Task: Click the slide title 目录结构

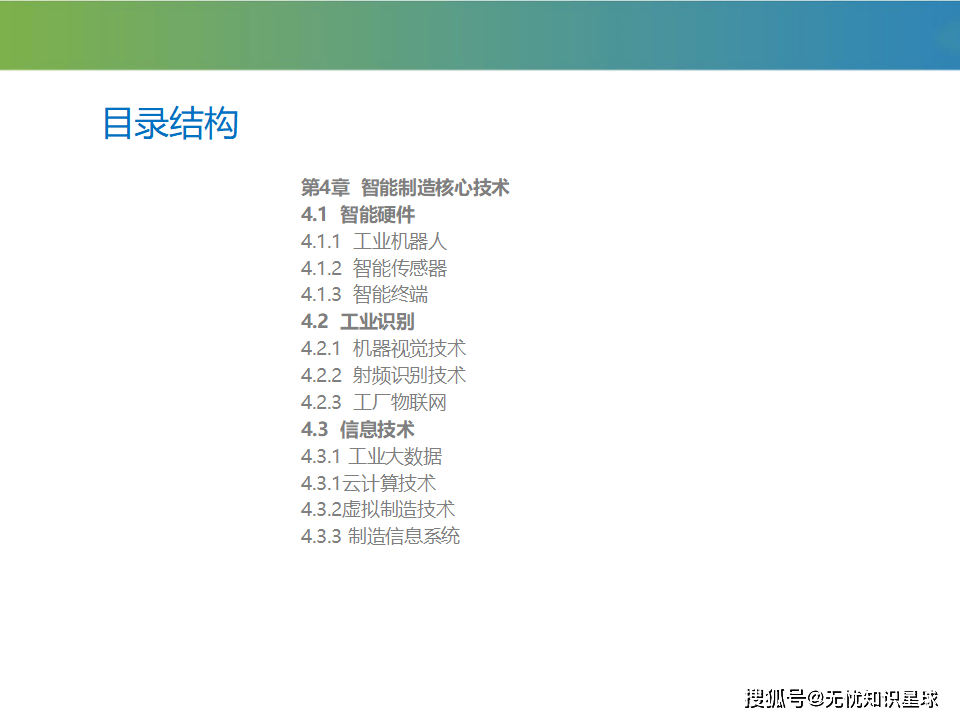Action: [171, 123]
